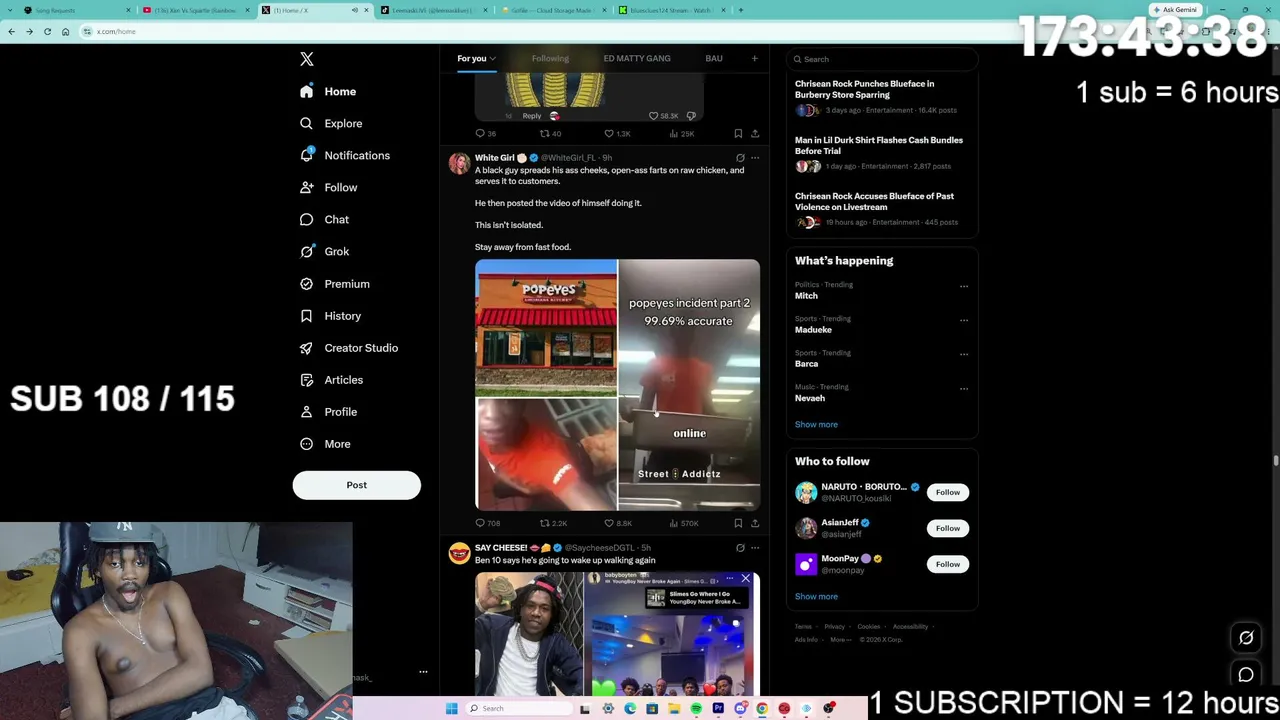Screen dimensions: 1280x720
Task: Open trend Chrisean Rock Accuses Blueface
Action: click(874, 201)
